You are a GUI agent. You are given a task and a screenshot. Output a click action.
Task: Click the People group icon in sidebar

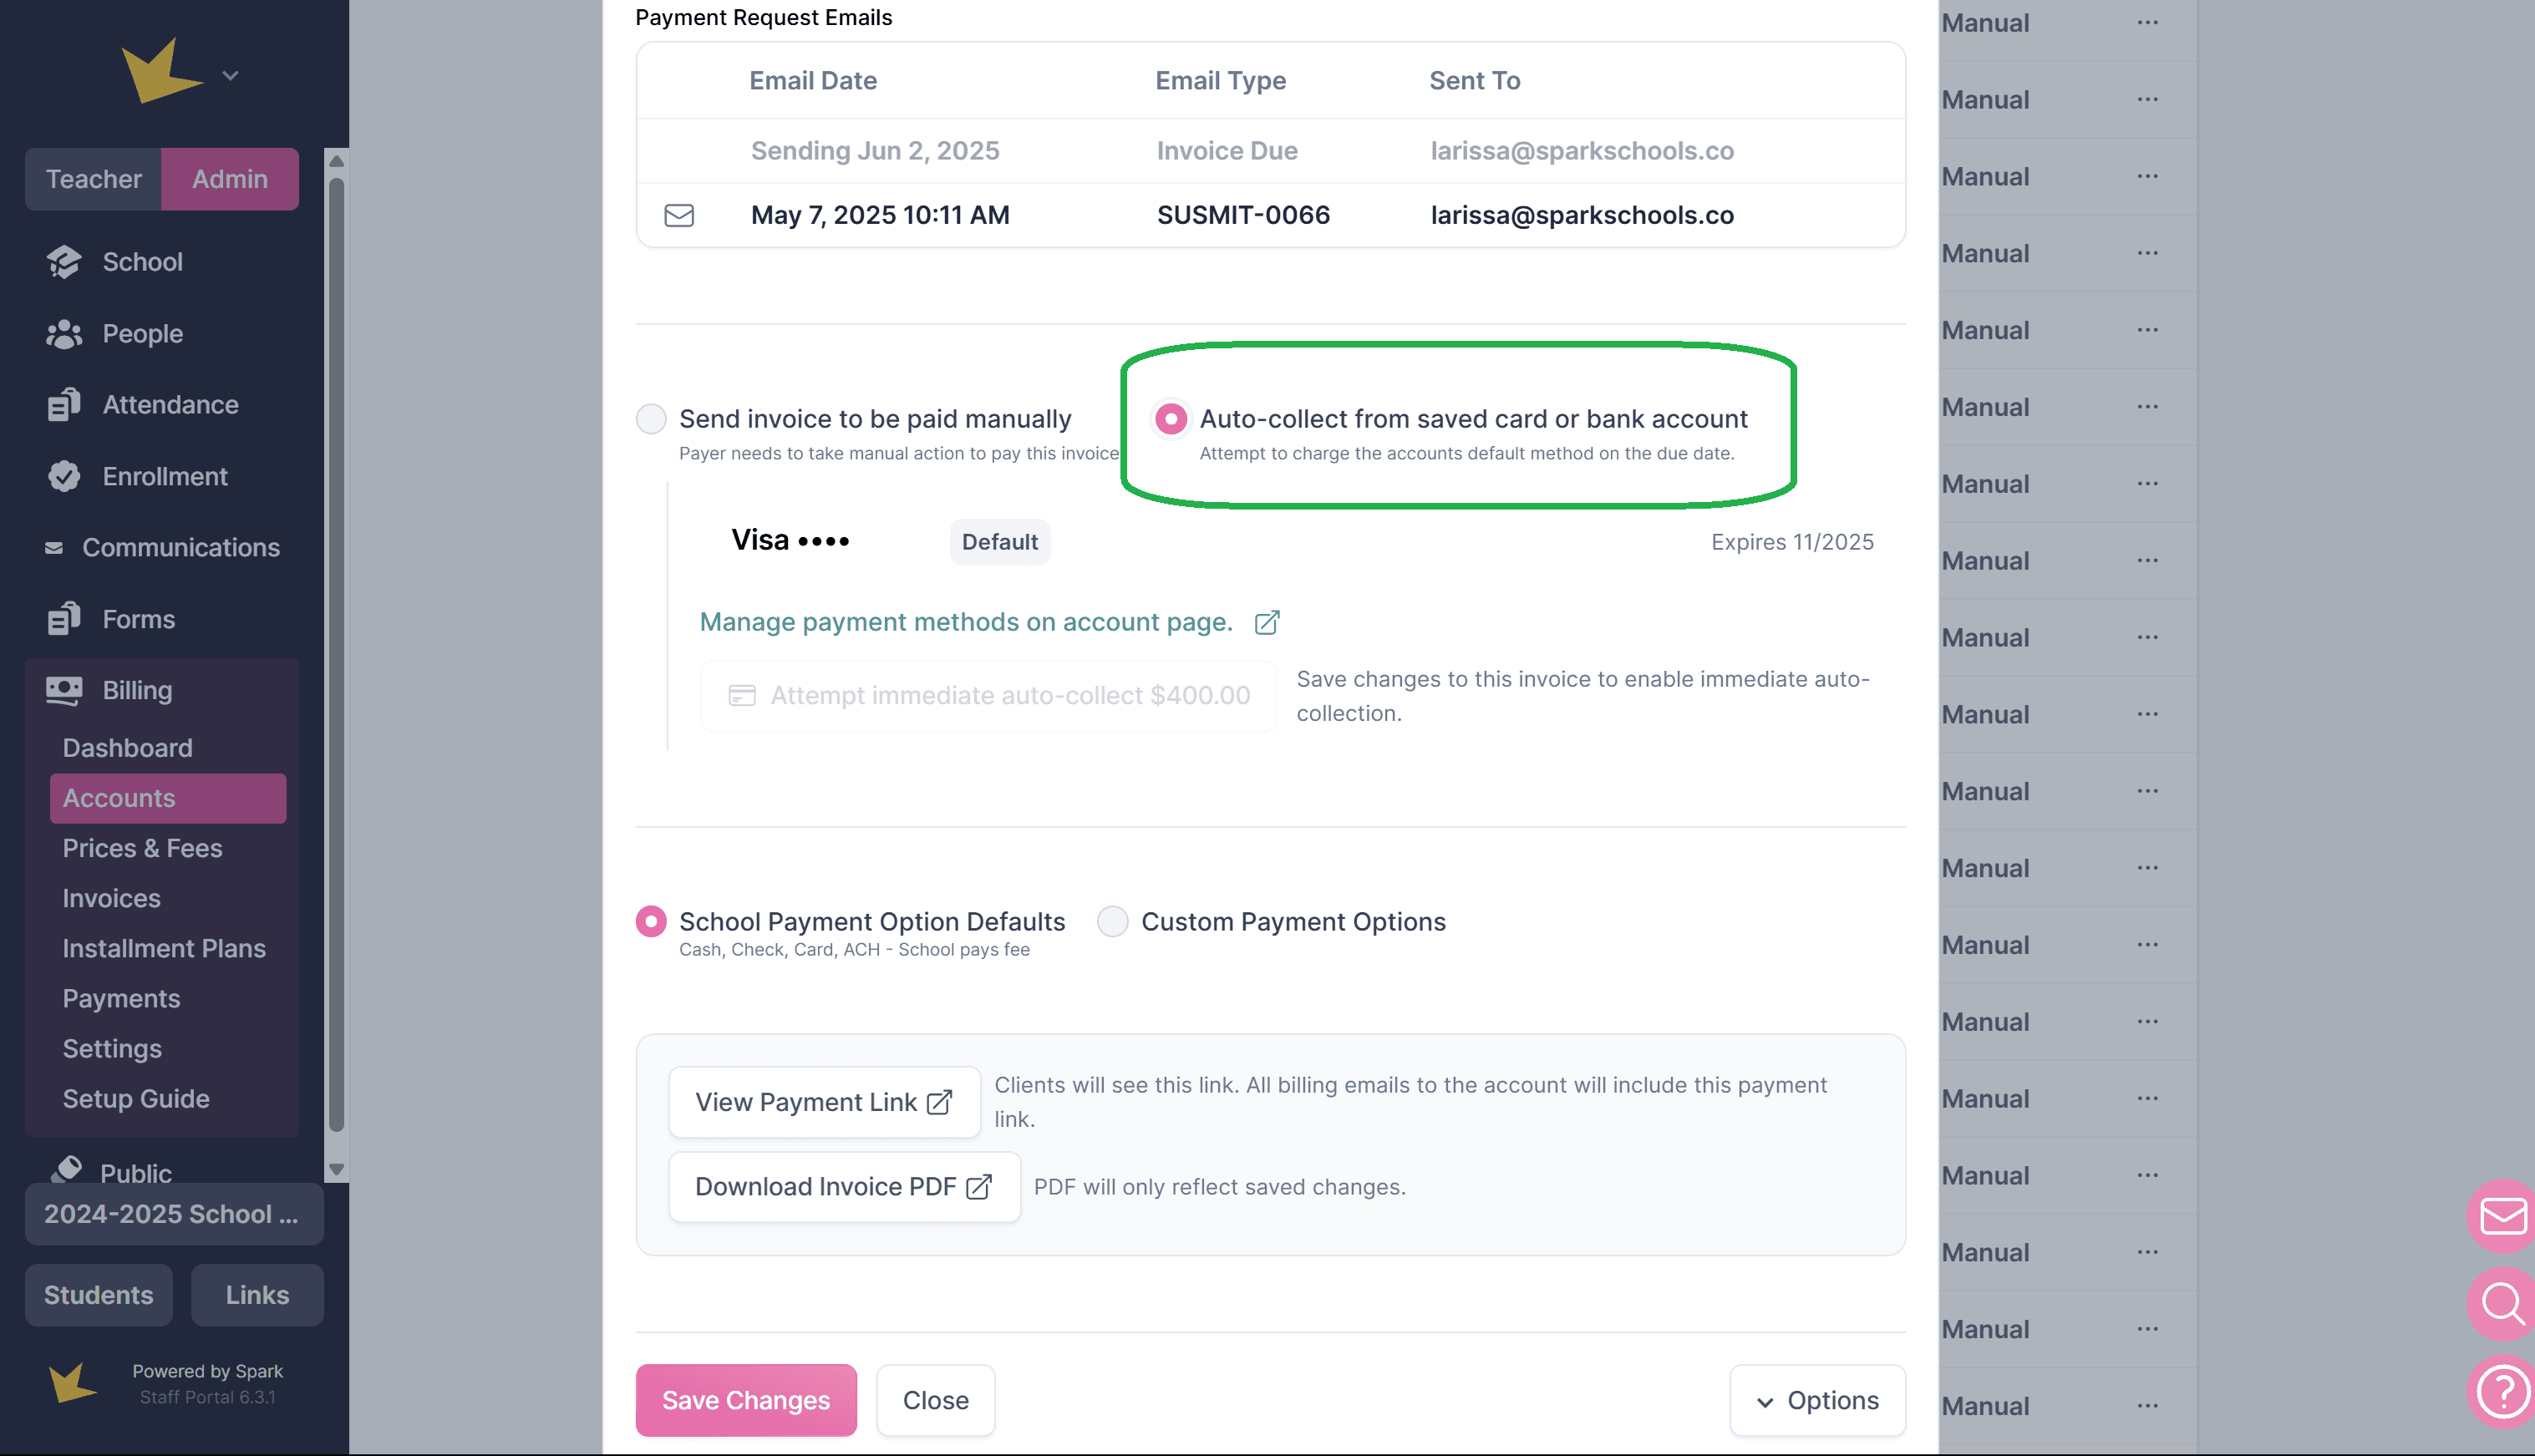tap(64, 334)
